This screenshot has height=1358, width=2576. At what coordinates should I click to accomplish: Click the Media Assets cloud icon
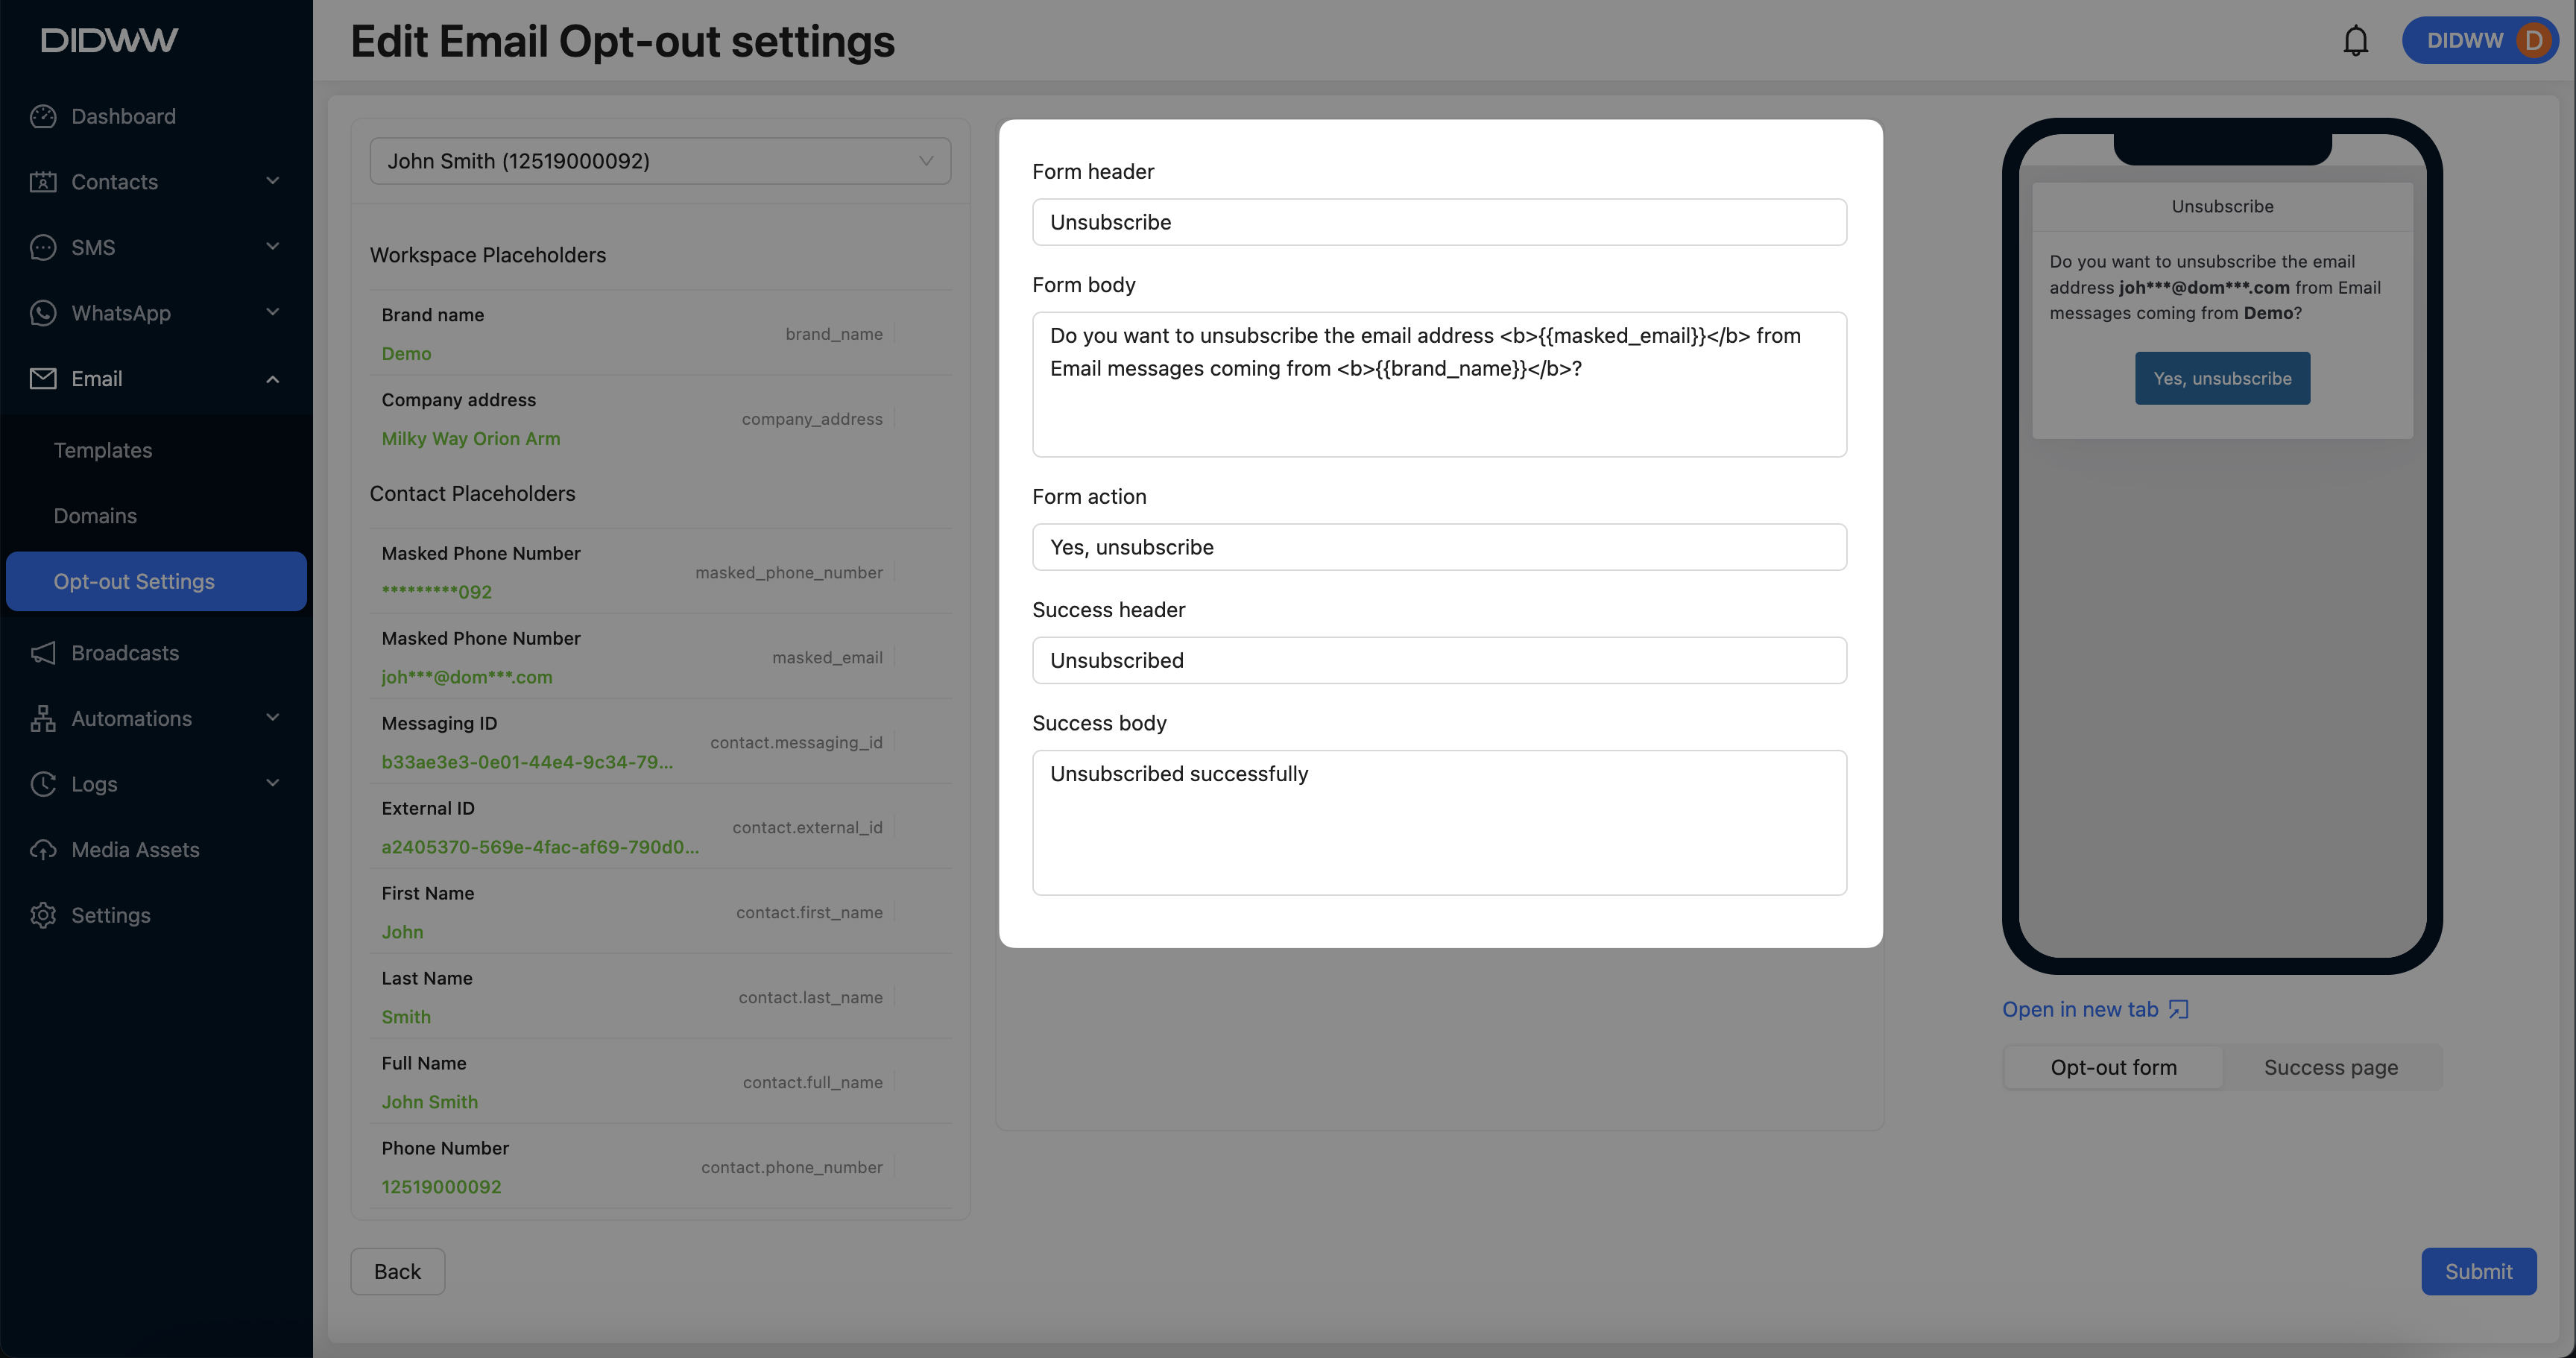tap(43, 850)
